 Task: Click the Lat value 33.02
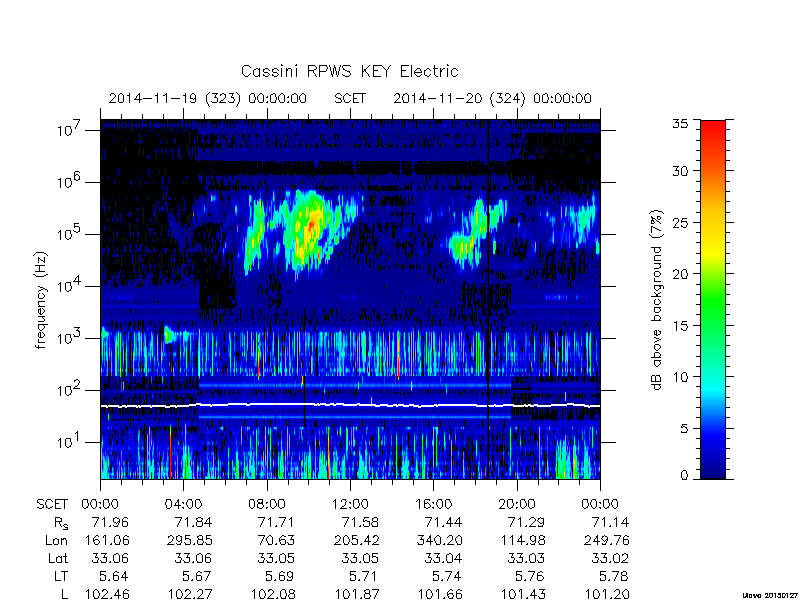point(610,559)
